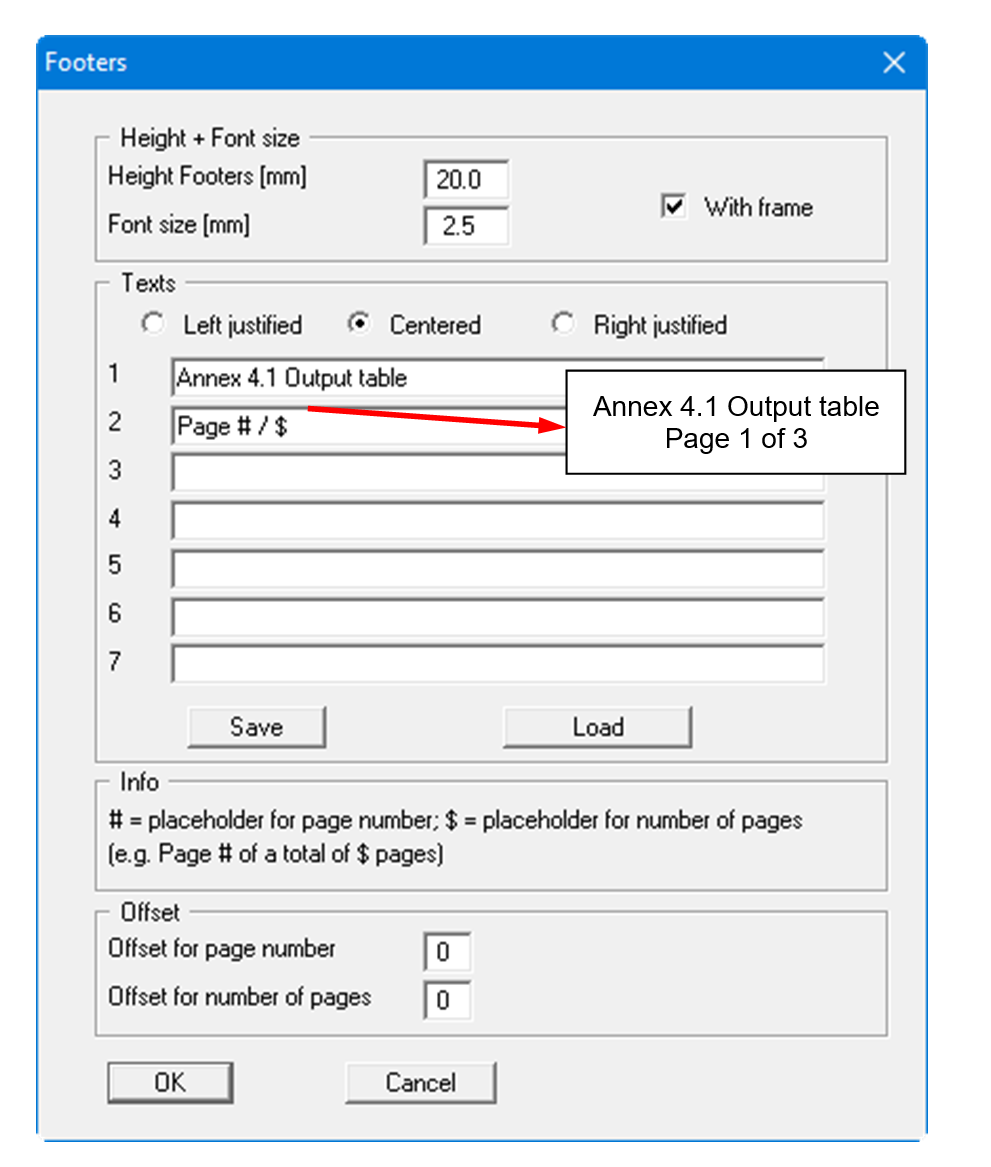The height and width of the screenshot is (1167, 991).
Task: Click the Font size input field
Action: click(x=465, y=226)
